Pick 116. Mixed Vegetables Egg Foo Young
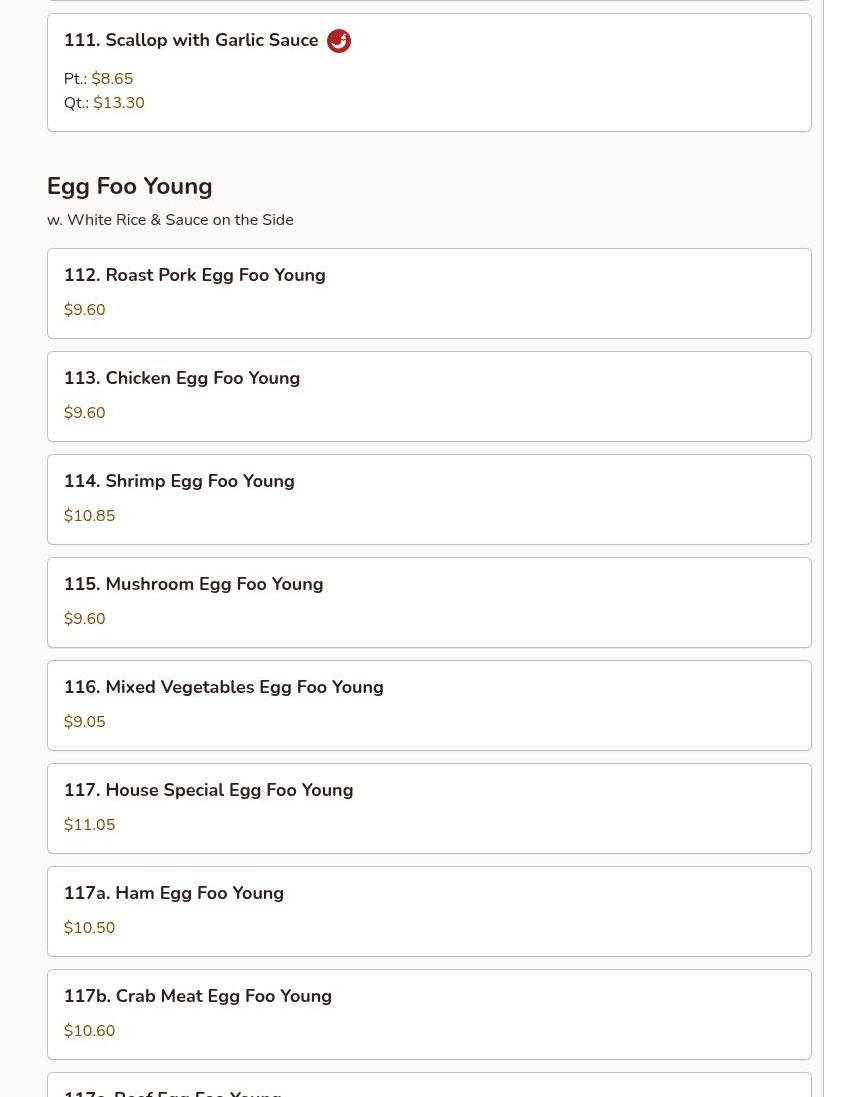Screen dimensions: 844x1097 [x=429, y=705]
